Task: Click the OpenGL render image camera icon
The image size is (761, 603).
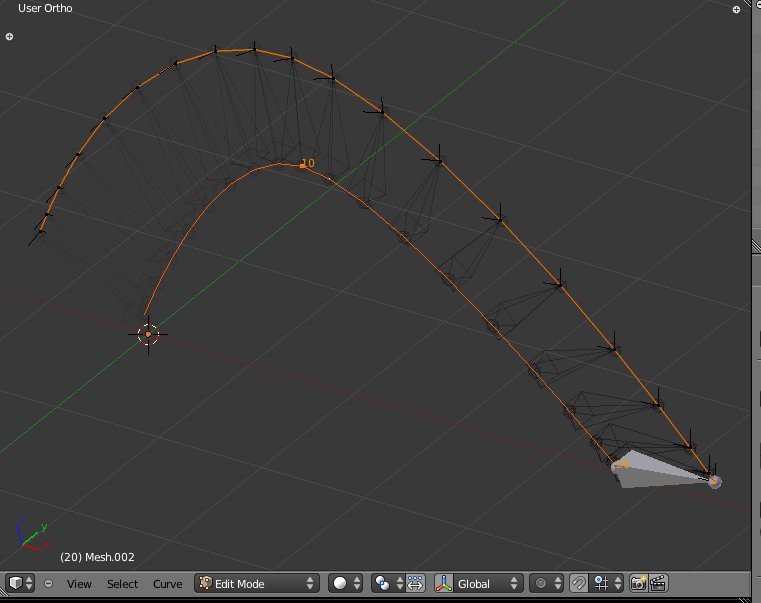Action: pos(638,583)
